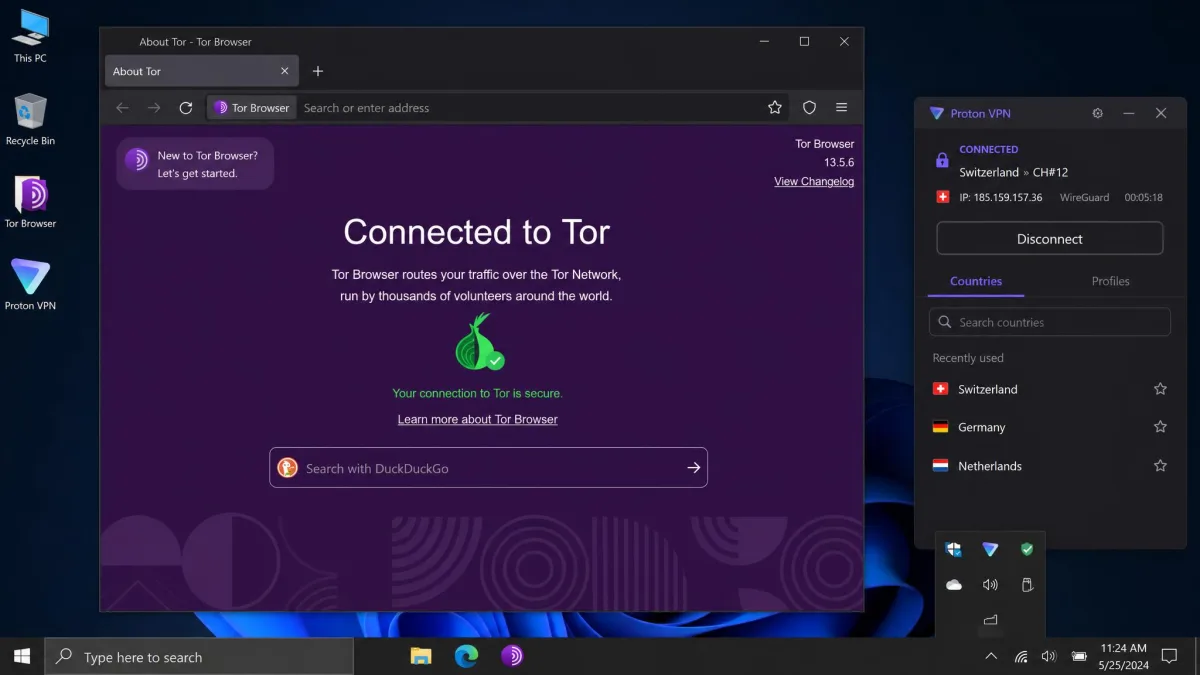1200x675 pixels.
Task: Open the Windows Start menu
Action: 22,657
